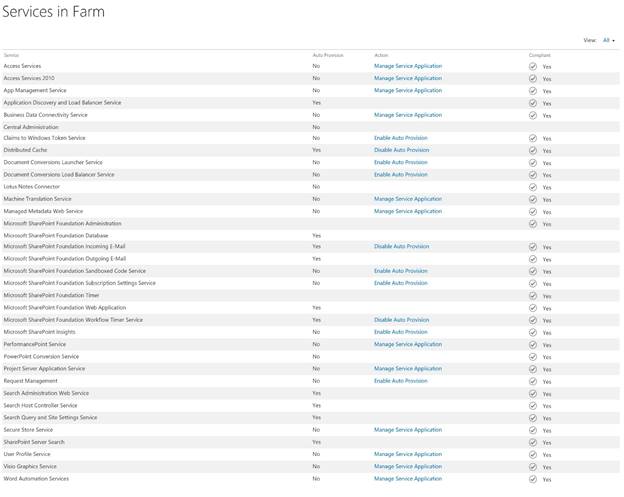Manage Service Application for Business Data Connectivity Service

click(407, 115)
